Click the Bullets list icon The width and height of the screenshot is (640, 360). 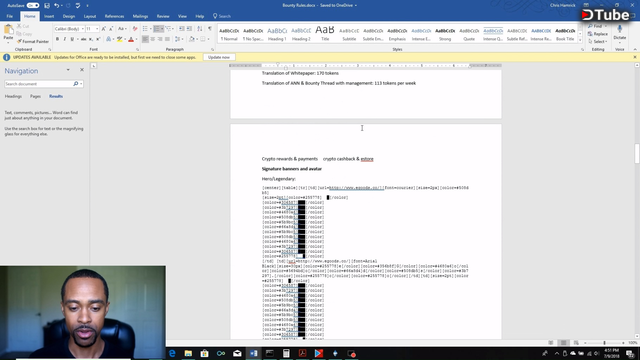point(145,29)
